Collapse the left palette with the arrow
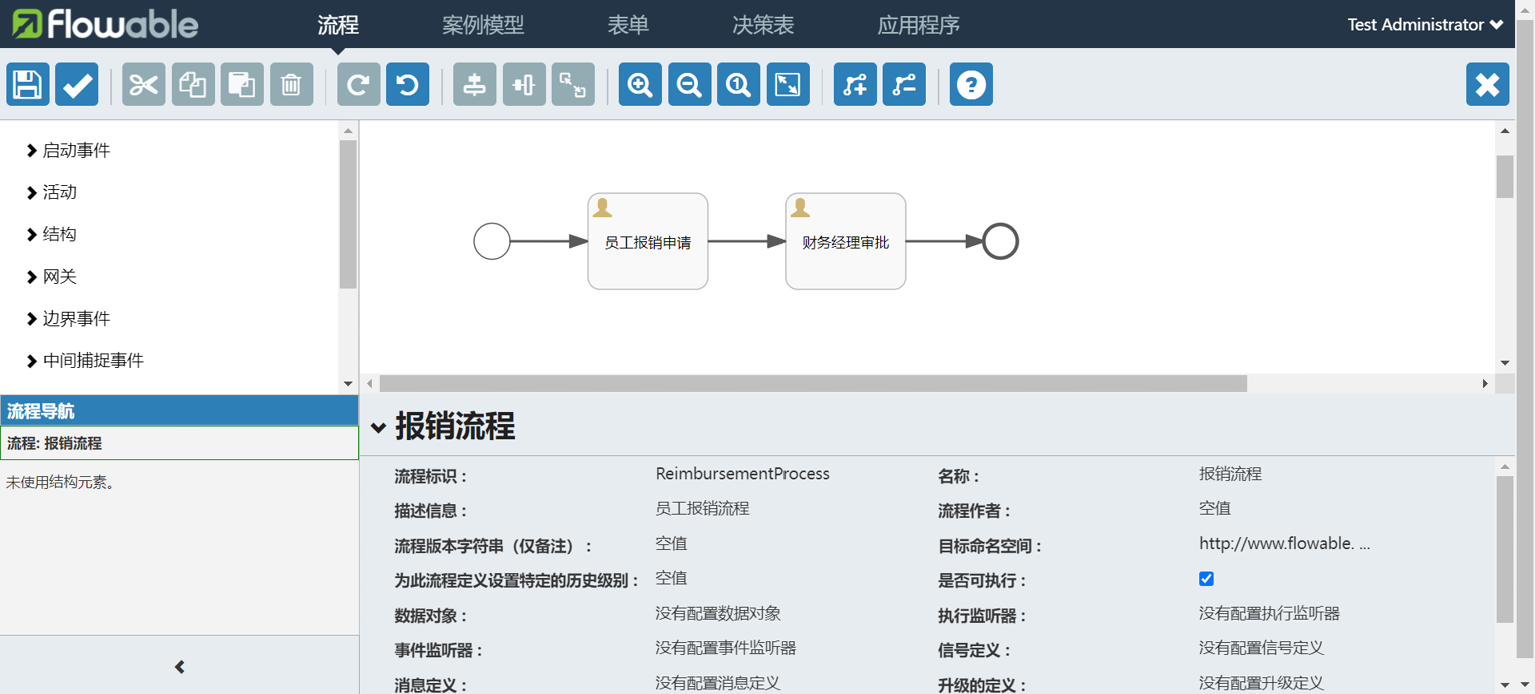 [180, 667]
